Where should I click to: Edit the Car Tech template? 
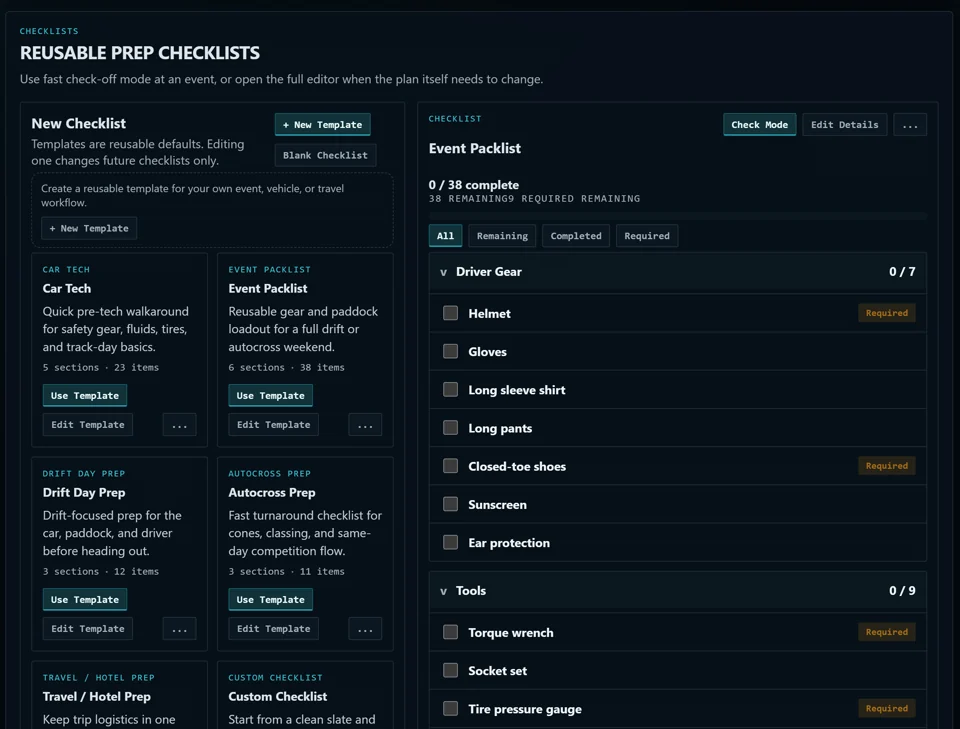pyautogui.click(x=88, y=425)
